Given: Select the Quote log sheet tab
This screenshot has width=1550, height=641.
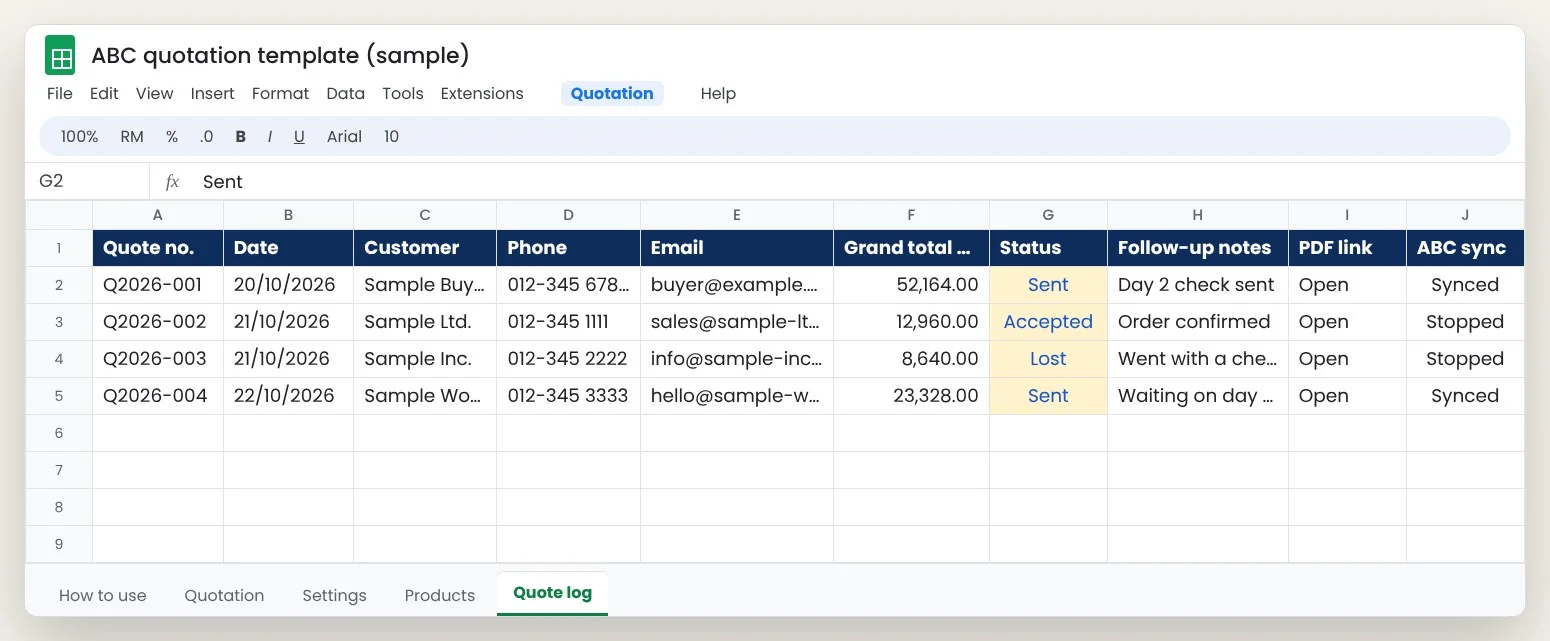Looking at the screenshot, I should tap(552, 593).
